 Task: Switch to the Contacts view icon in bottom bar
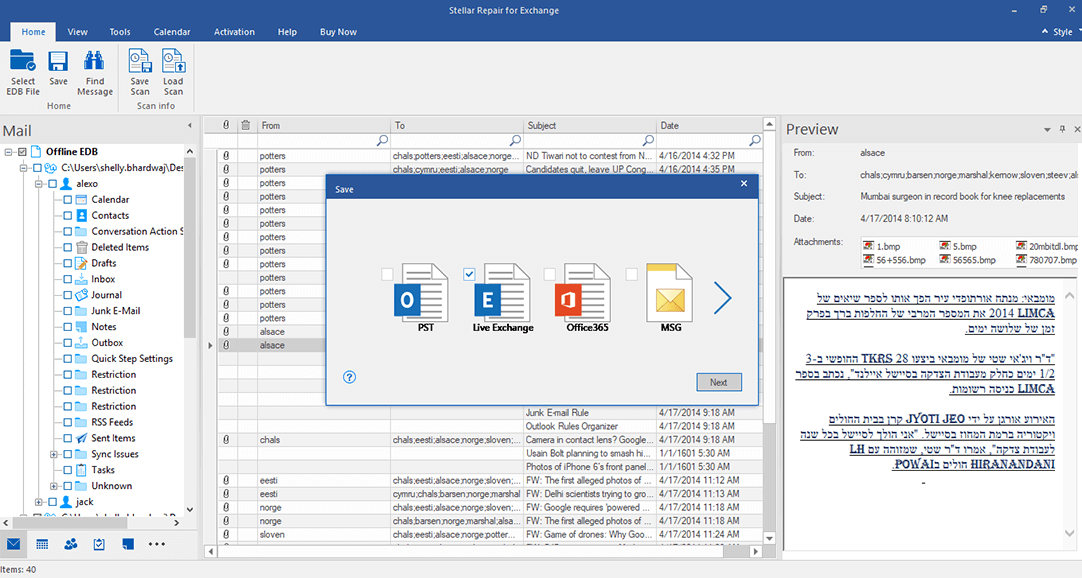pos(71,544)
